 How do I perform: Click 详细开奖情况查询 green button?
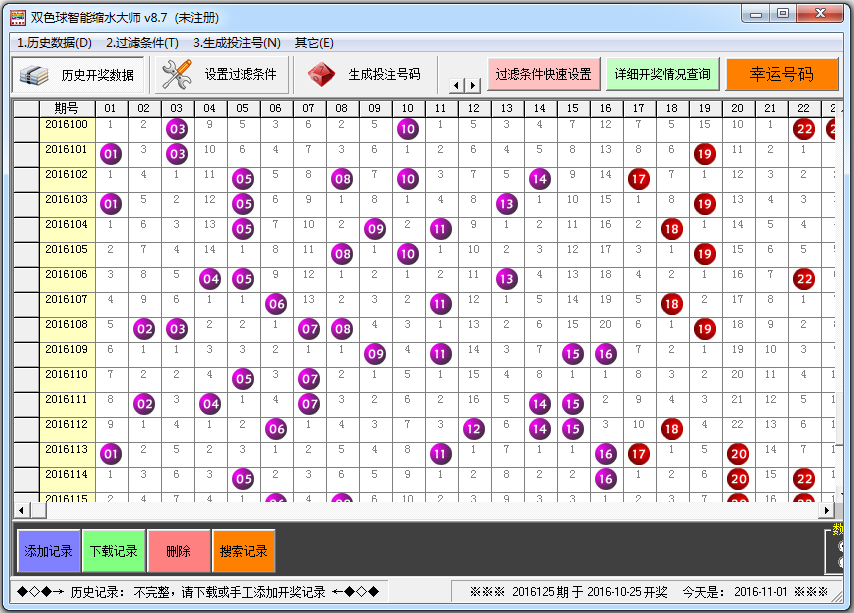coord(662,74)
